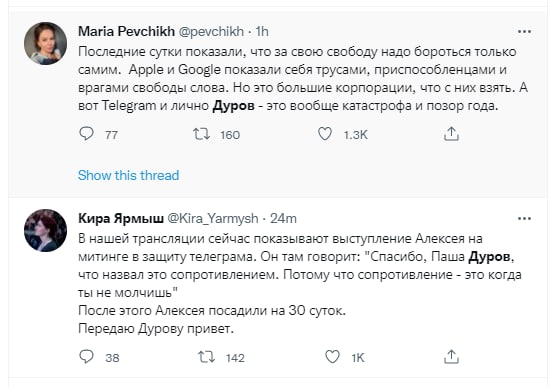Reply to Maria Pevchikh's tweet
Viewport: 557px width, 387px height.
tap(86, 134)
